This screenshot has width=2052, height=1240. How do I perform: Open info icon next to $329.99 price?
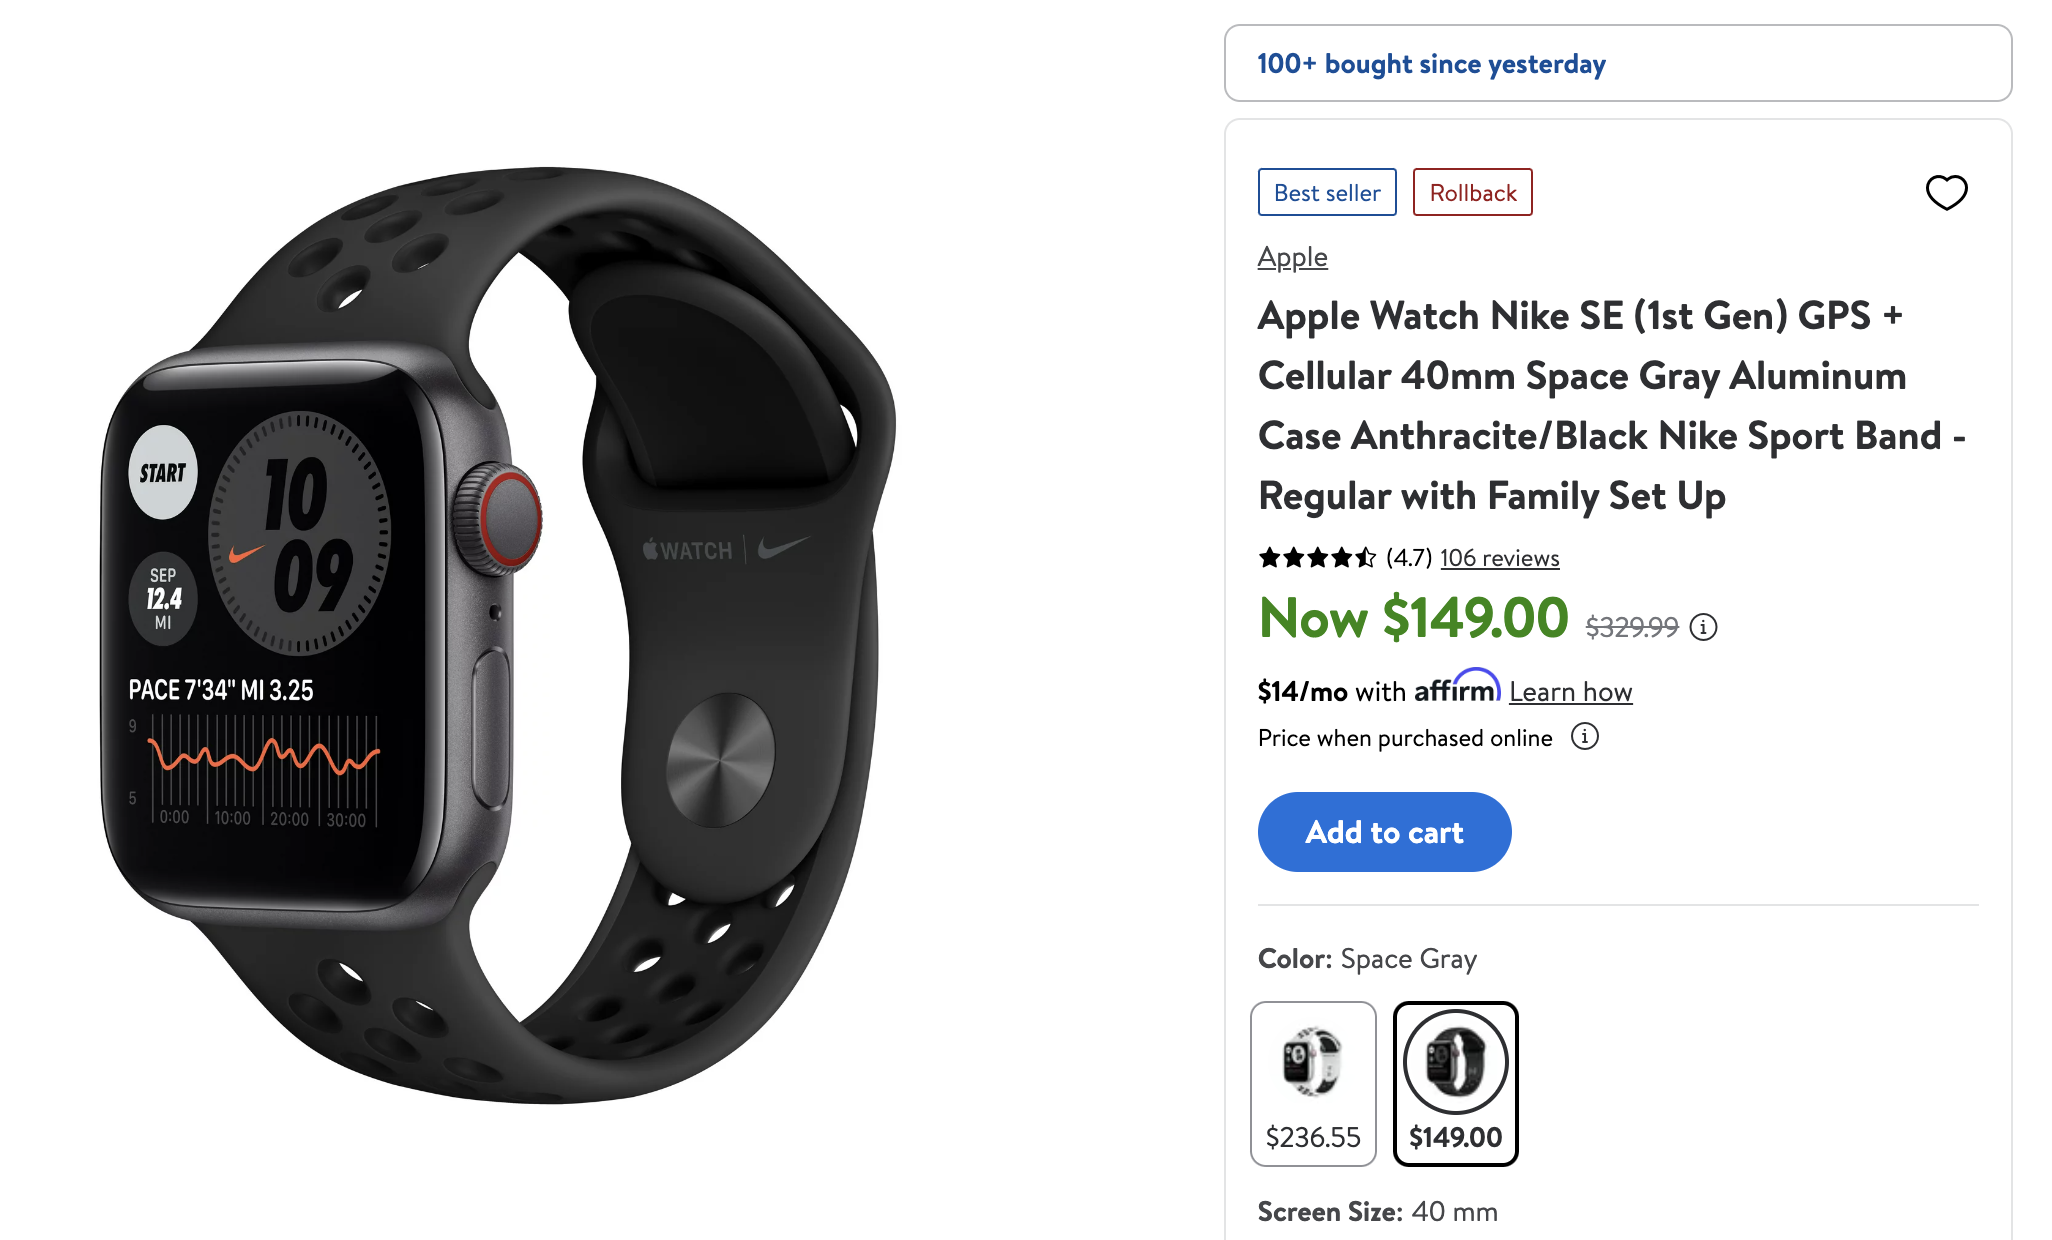point(1703,627)
